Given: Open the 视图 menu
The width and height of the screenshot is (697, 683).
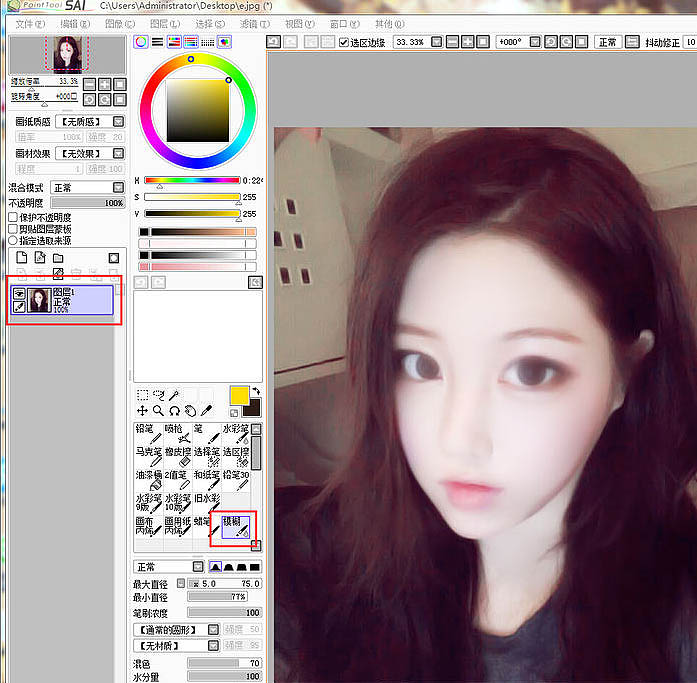Looking at the screenshot, I should [300, 24].
